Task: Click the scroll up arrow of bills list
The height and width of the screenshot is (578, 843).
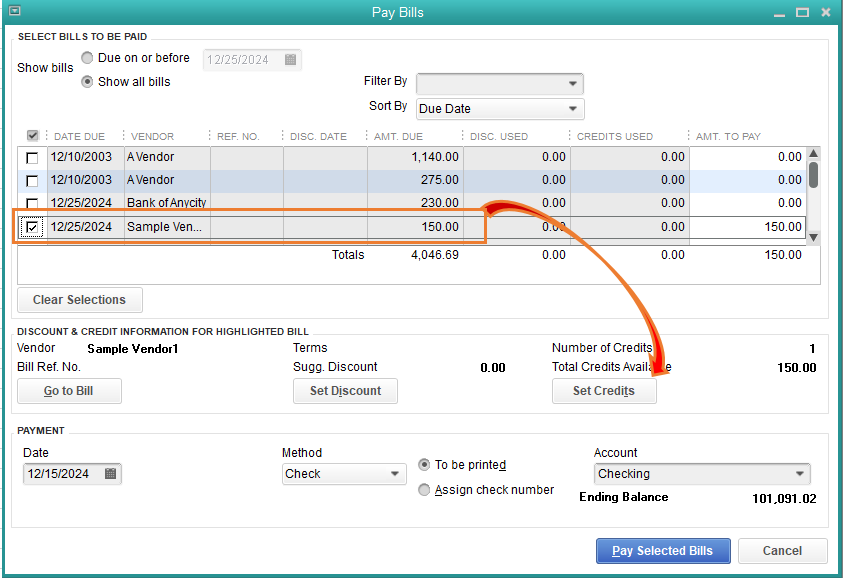Action: coord(814,154)
